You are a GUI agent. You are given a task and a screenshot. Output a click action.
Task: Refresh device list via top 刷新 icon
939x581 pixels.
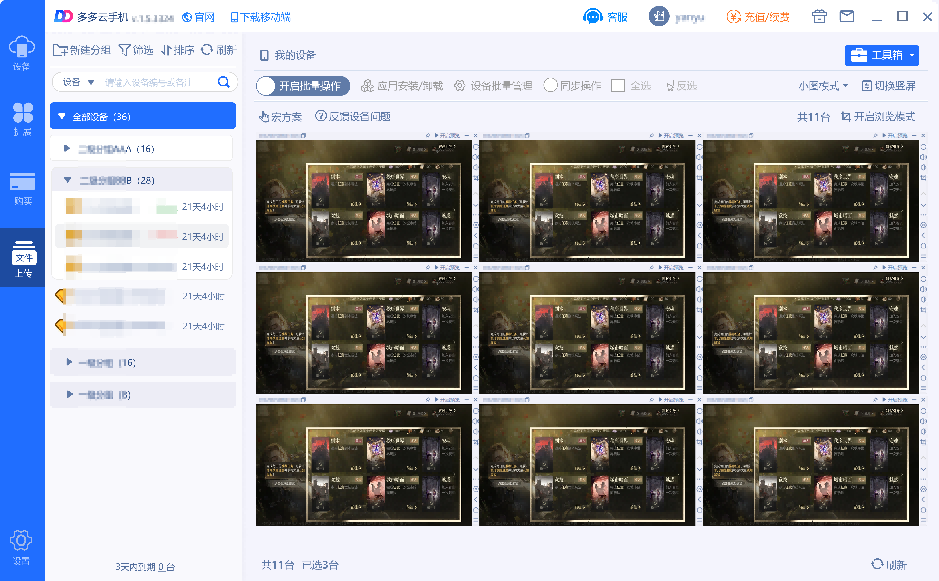[x=207, y=50]
